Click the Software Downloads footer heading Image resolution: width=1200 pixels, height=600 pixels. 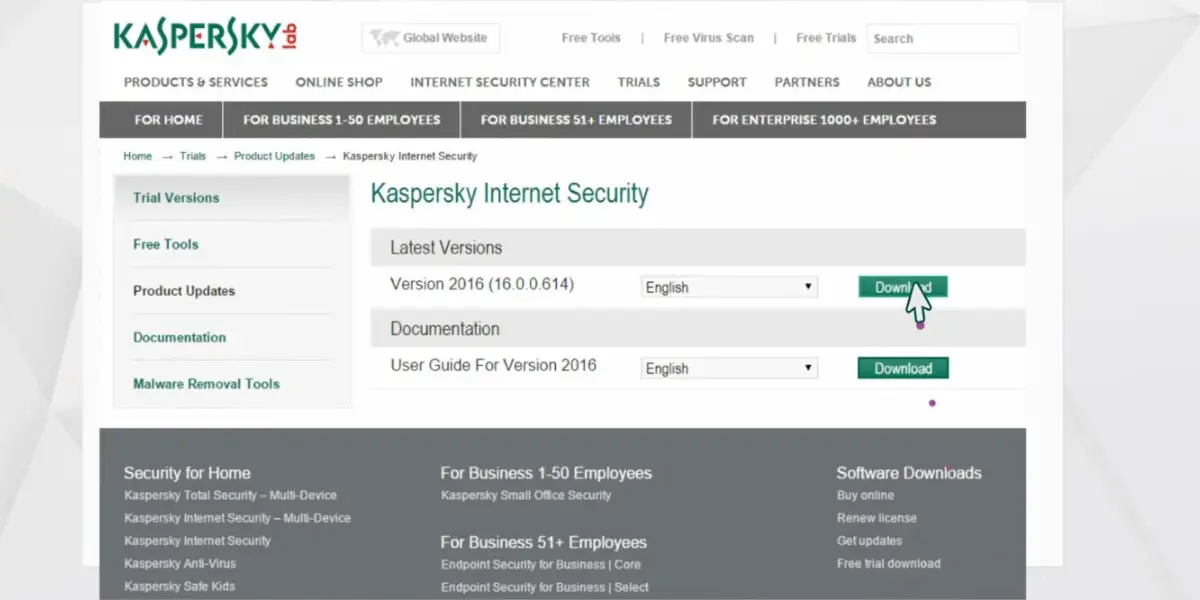coord(909,473)
